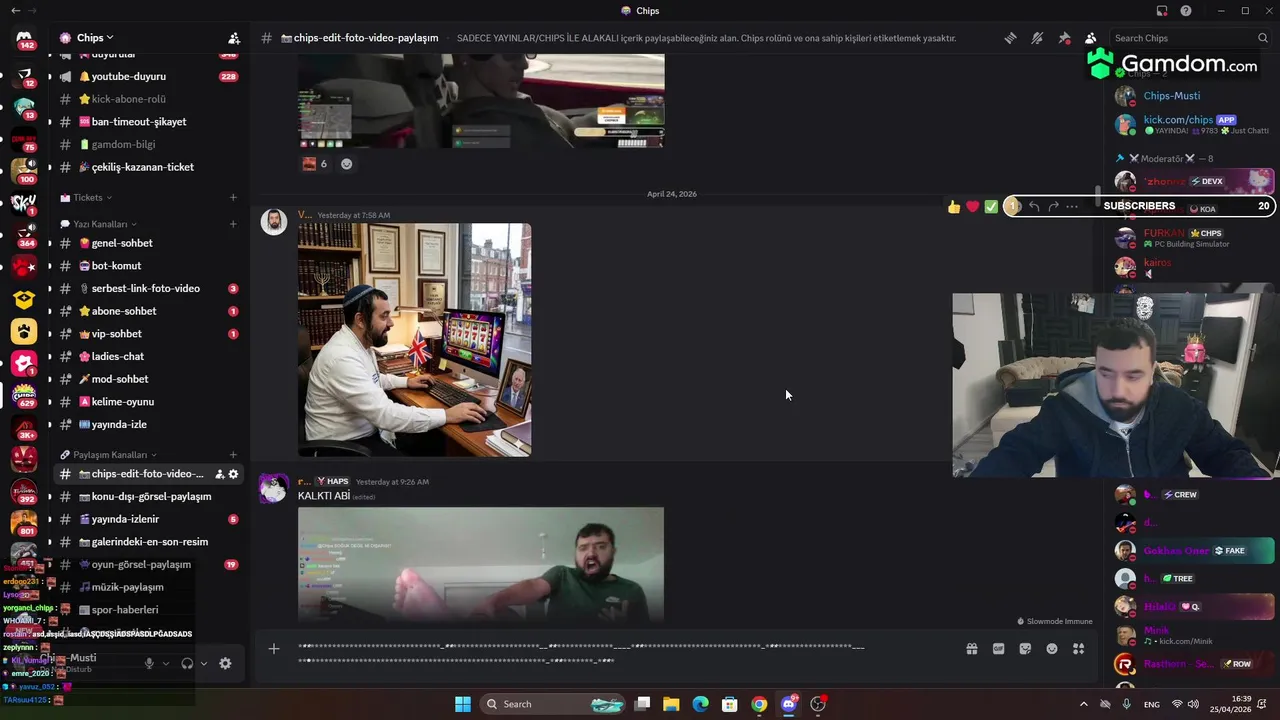This screenshot has width=1280, height=720.
Task: Open More options on hovered message
Action: point(1072,207)
